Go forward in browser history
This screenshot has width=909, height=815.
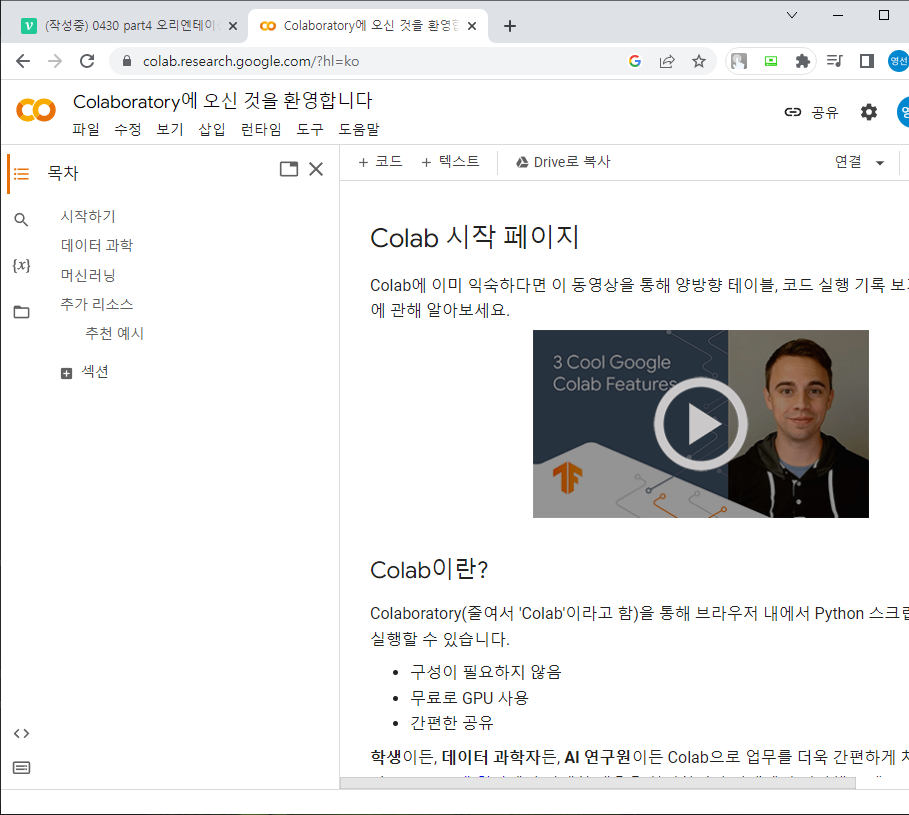click(x=55, y=61)
